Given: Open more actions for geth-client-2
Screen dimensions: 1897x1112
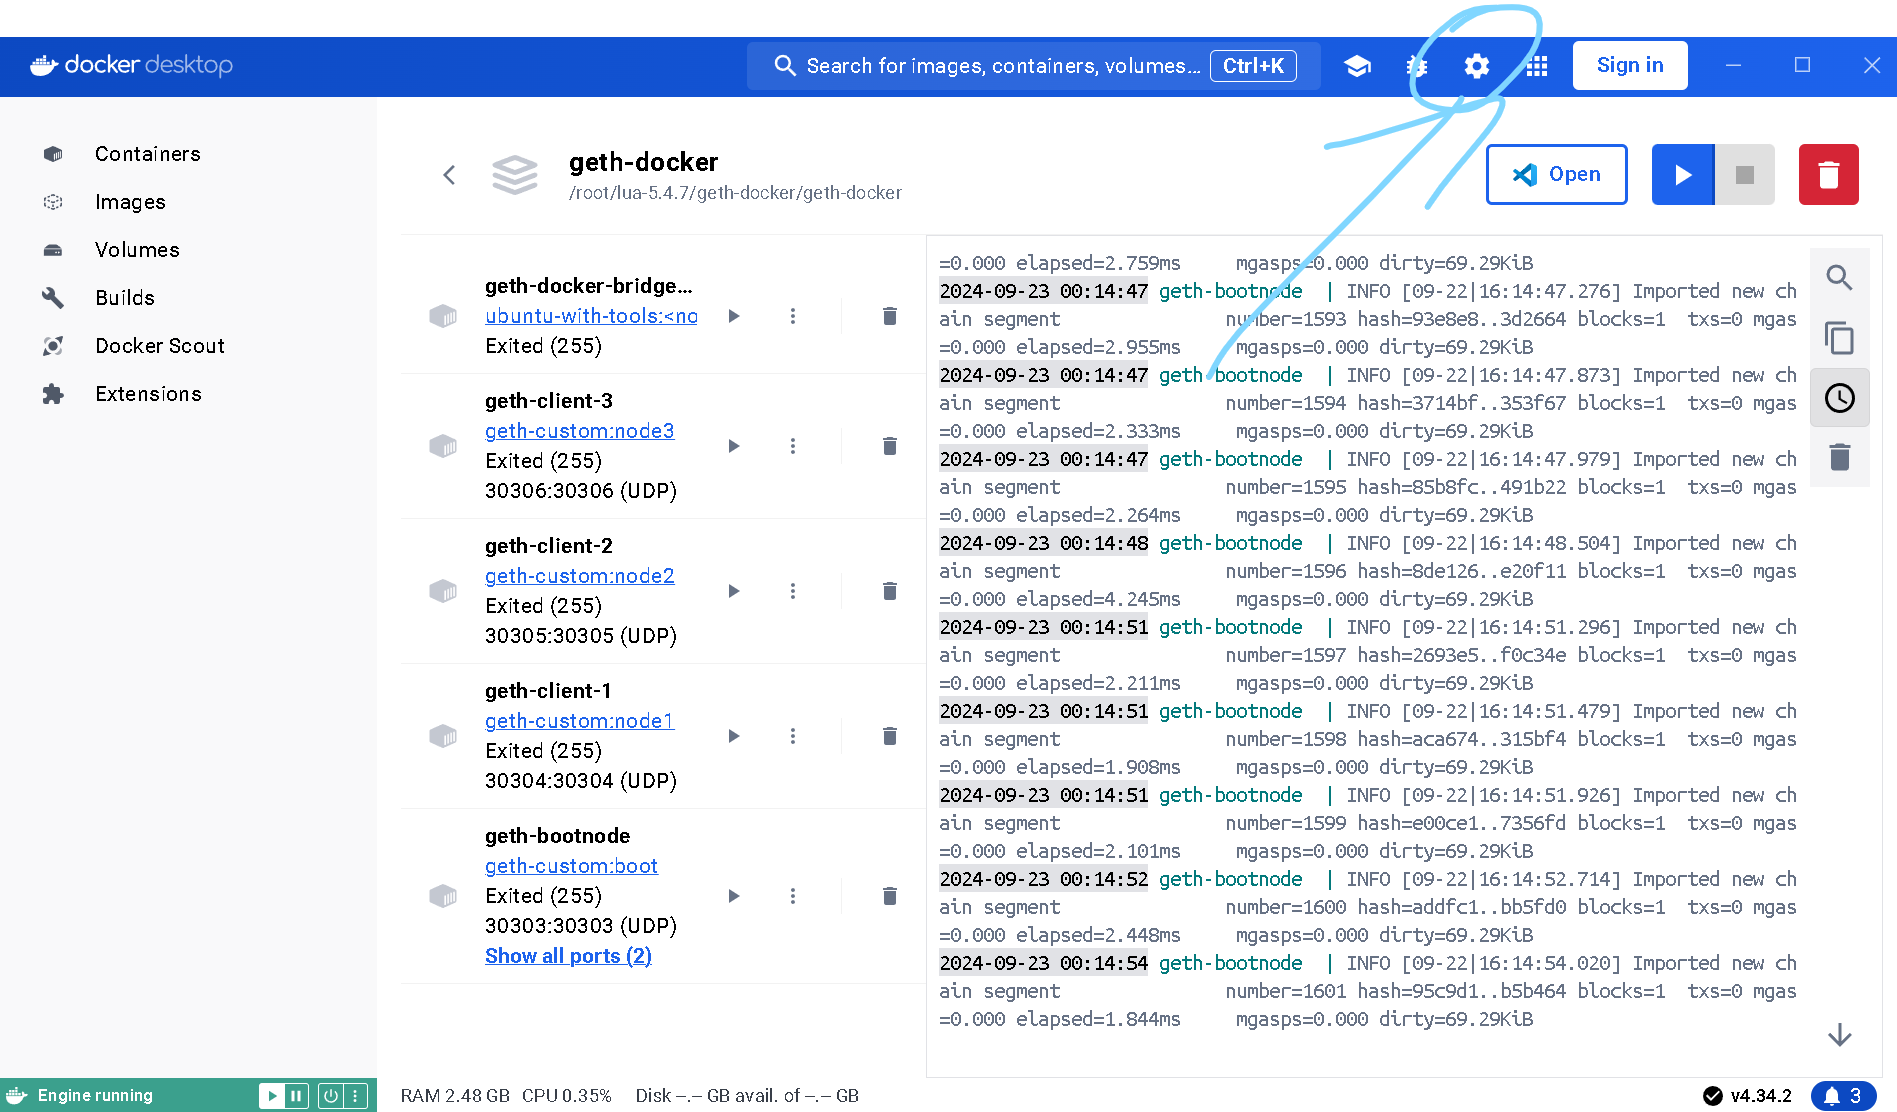Looking at the screenshot, I should [x=793, y=591].
